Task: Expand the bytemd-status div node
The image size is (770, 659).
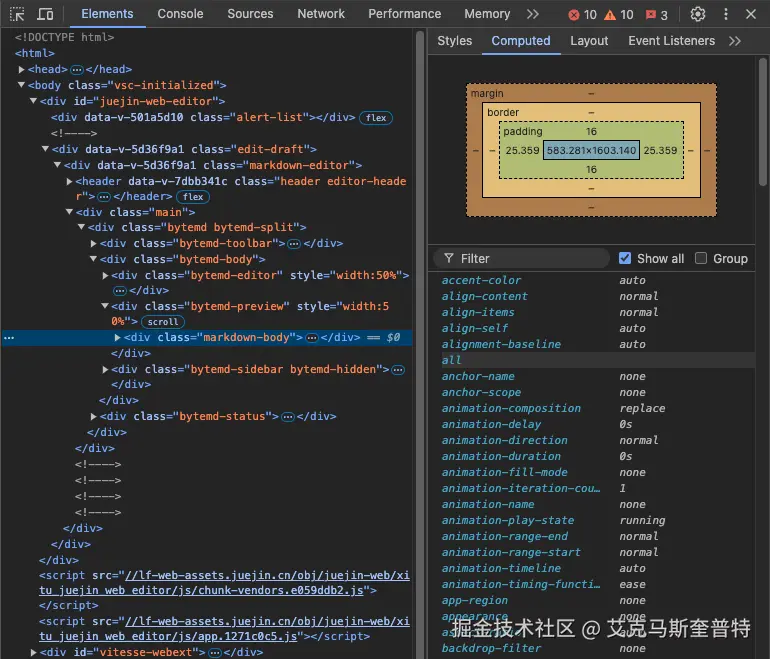Action: pyautogui.click(x=94, y=416)
